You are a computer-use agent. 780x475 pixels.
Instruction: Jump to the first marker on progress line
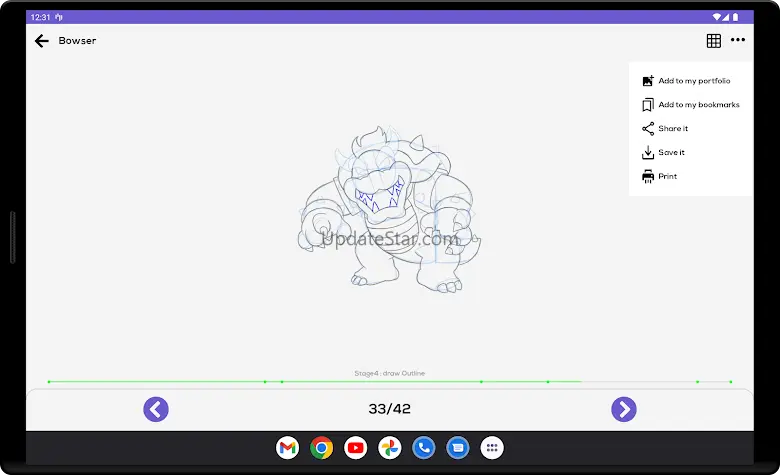tap(49, 381)
